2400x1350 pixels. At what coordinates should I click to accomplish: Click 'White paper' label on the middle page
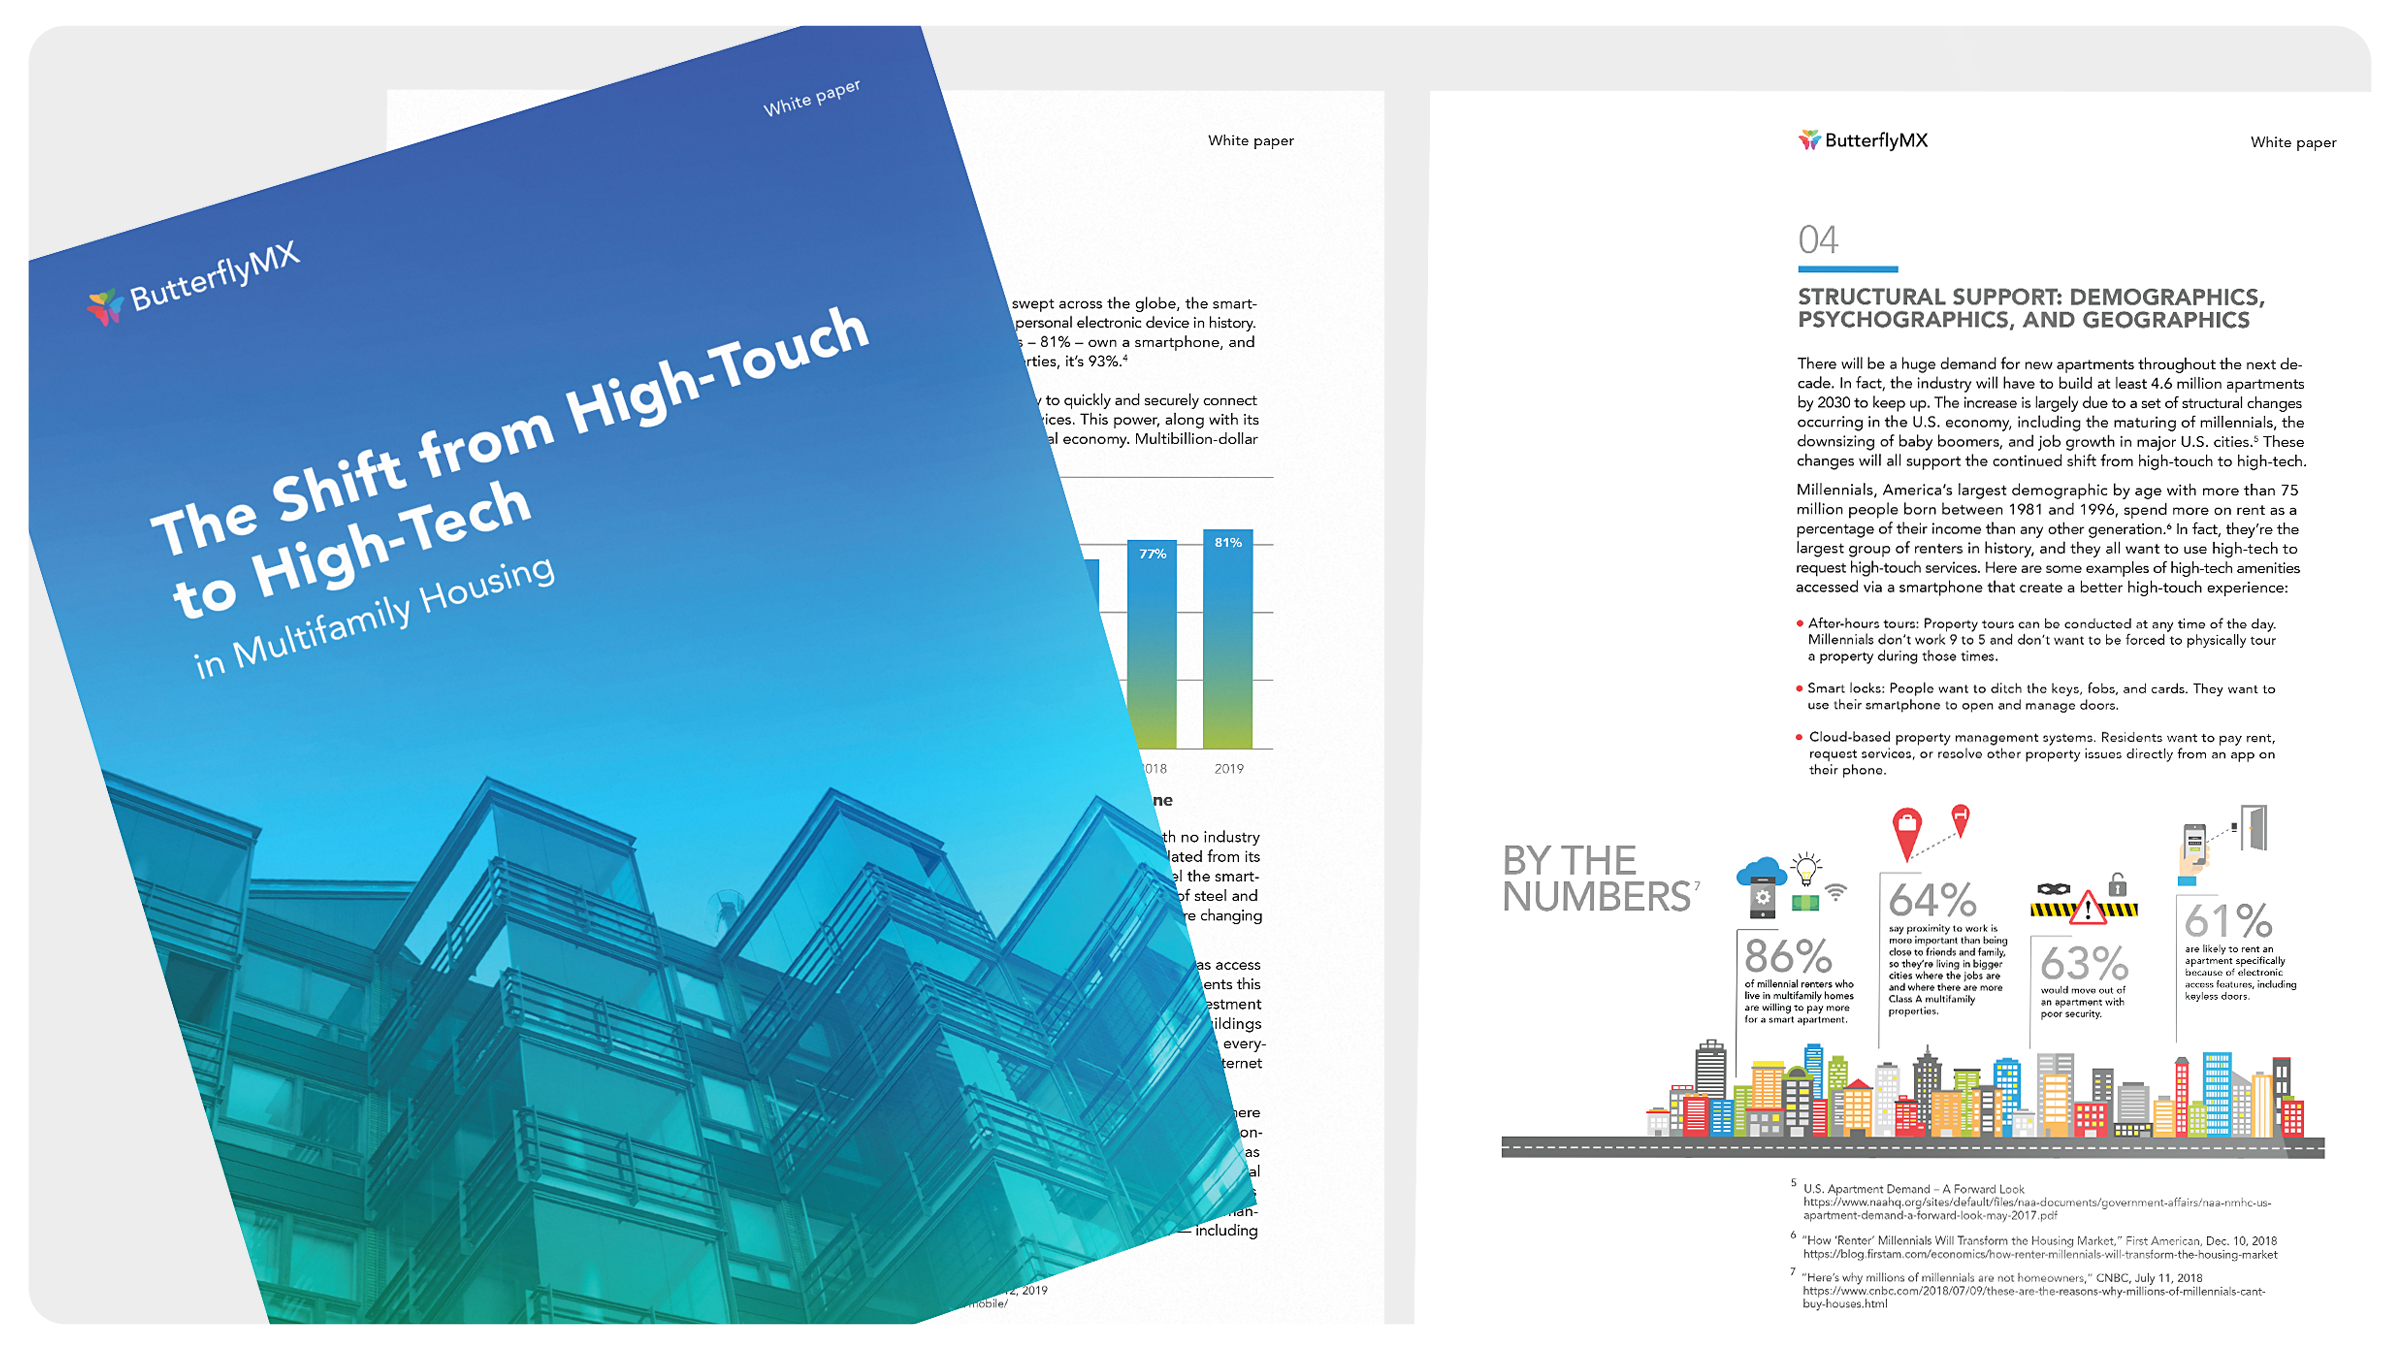[1250, 141]
